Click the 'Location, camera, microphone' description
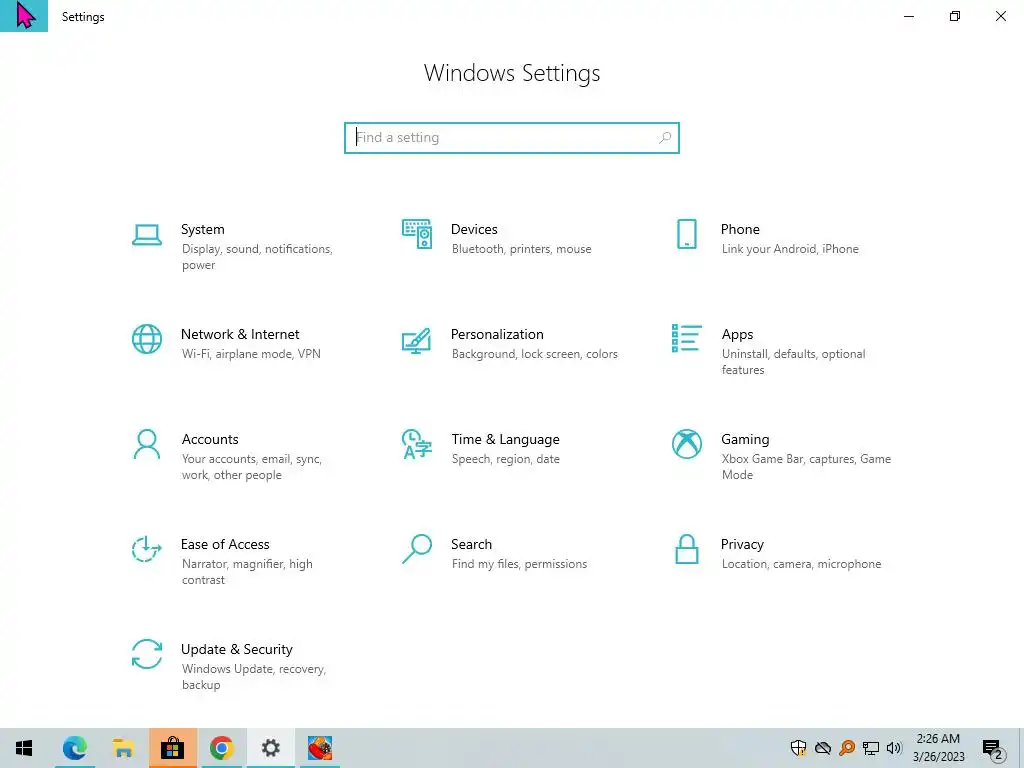Screen dimensions: 1024x768 pyautogui.click(x=801, y=564)
